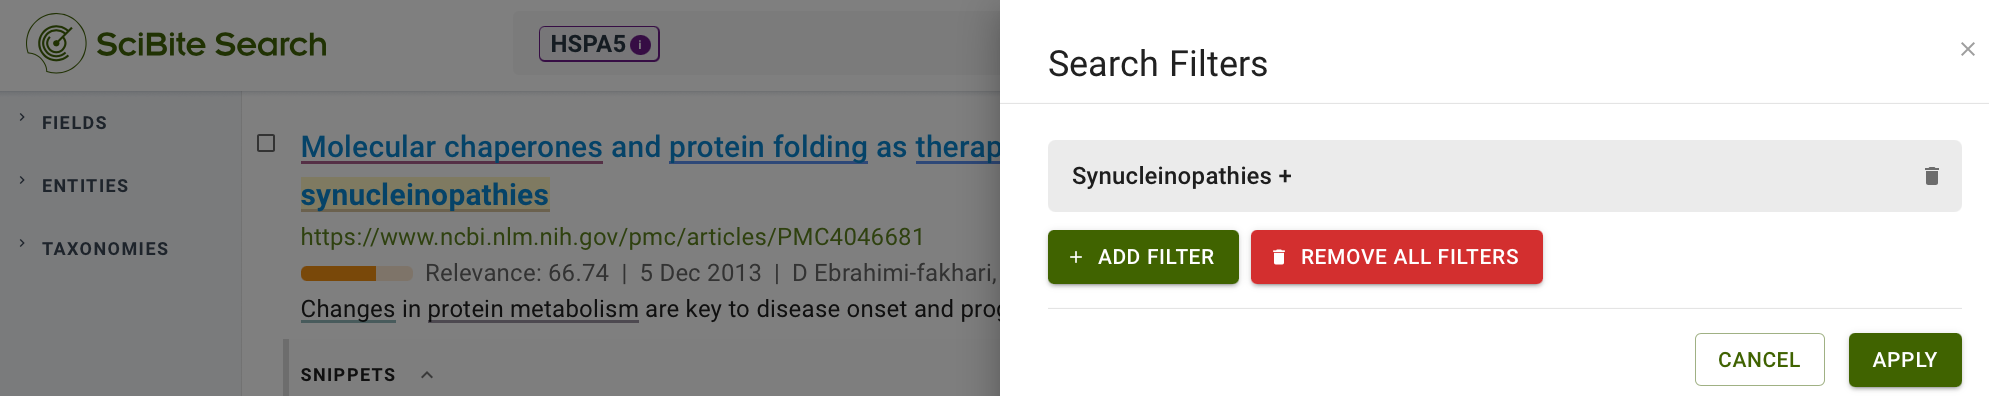This screenshot has width=1989, height=396.
Task: Open the PMC4046681 article URL
Action: coord(612,237)
